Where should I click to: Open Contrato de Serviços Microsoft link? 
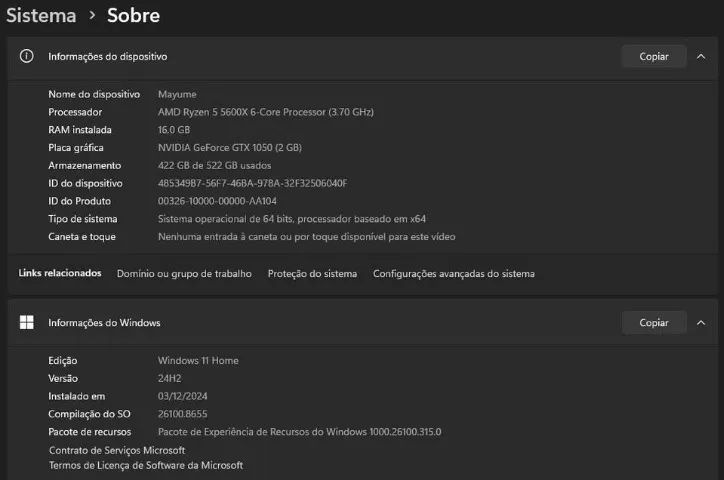pyautogui.click(x=117, y=450)
